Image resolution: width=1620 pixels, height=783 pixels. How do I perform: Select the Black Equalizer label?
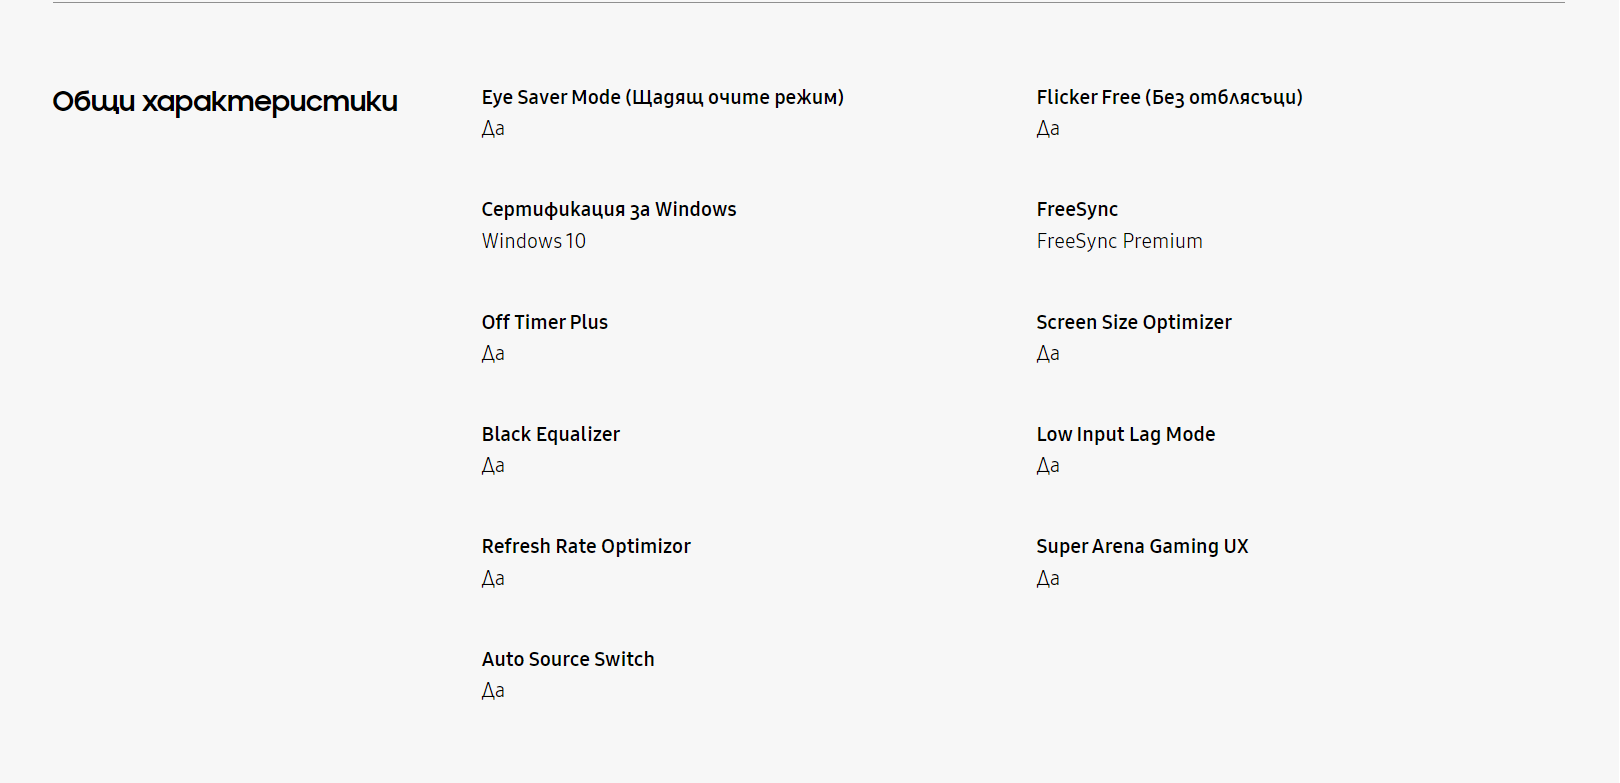point(551,434)
